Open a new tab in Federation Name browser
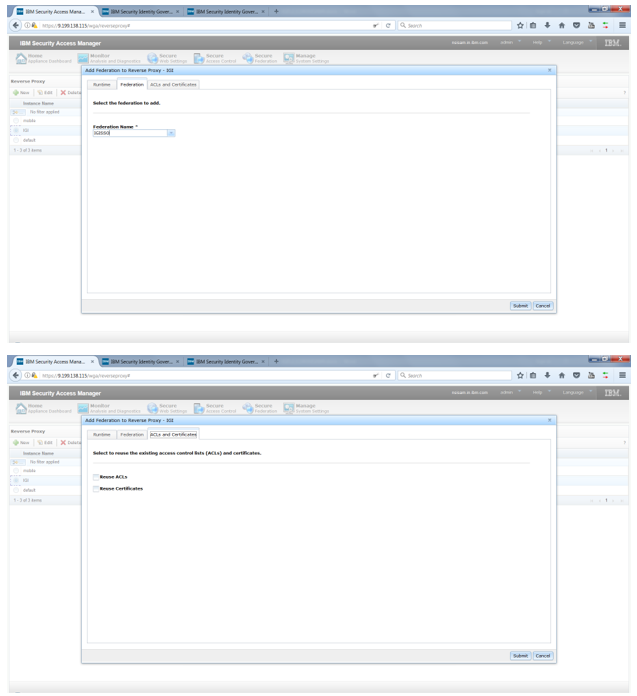 coord(276,12)
